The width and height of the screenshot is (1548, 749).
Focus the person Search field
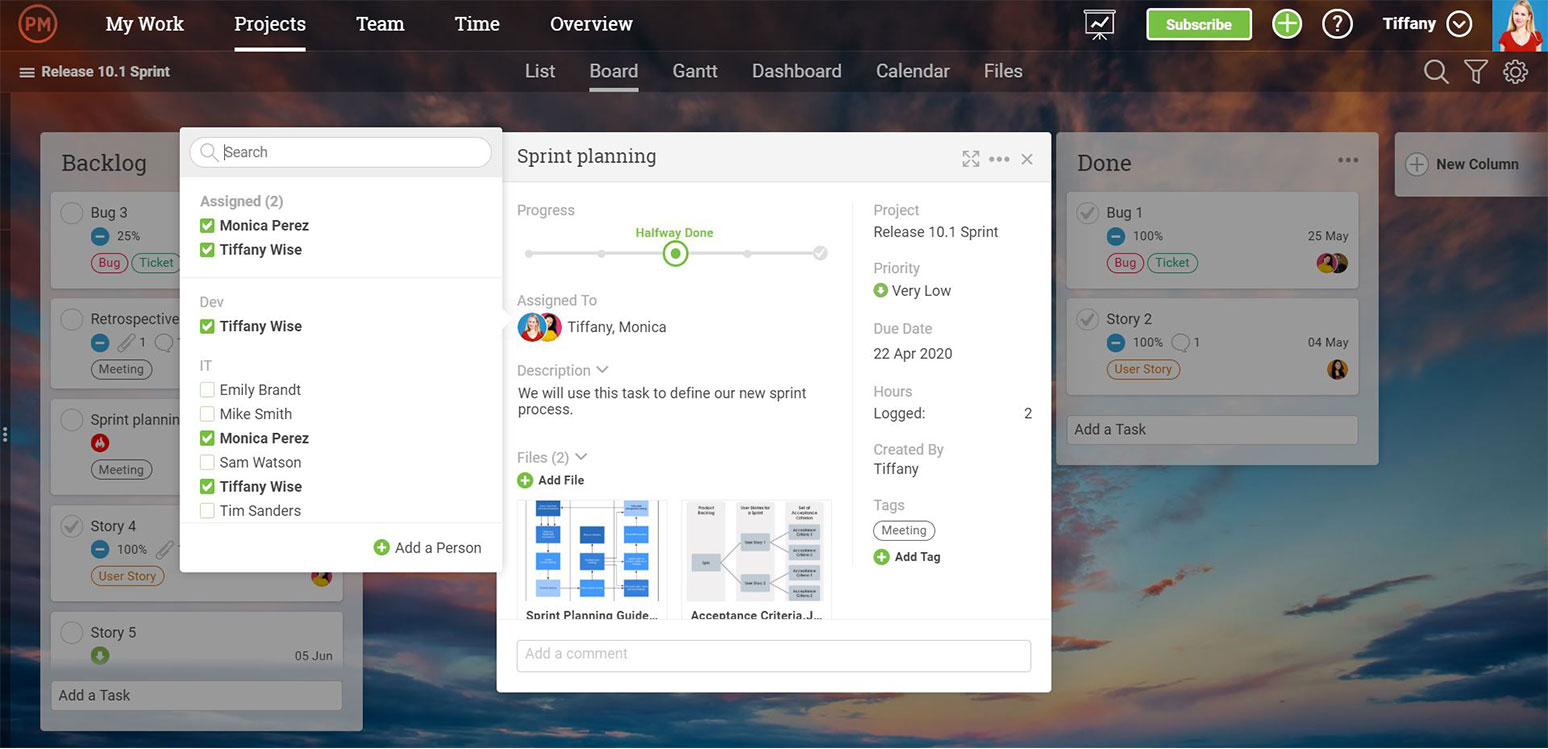340,152
